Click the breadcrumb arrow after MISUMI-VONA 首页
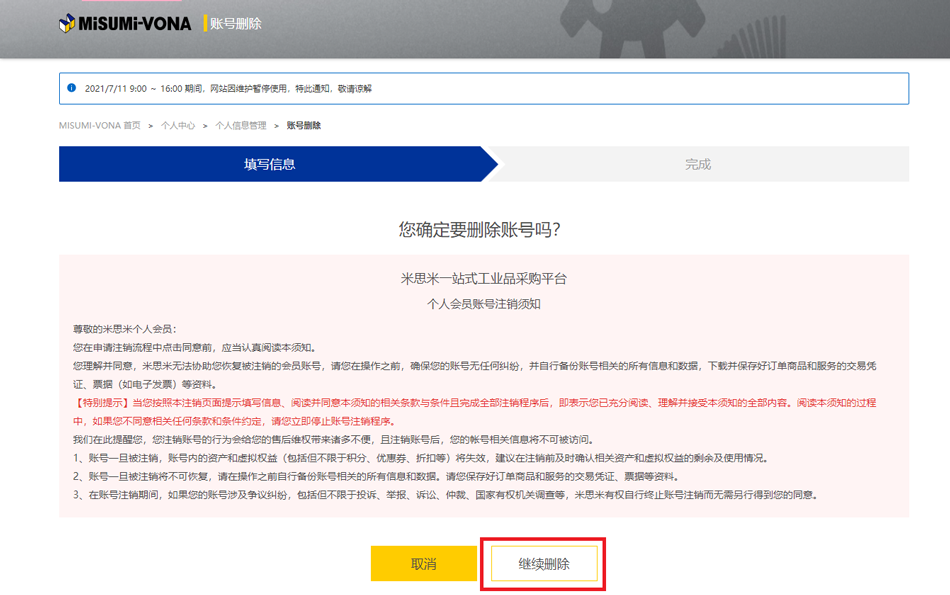The image size is (950, 595). pyautogui.click(x=150, y=126)
